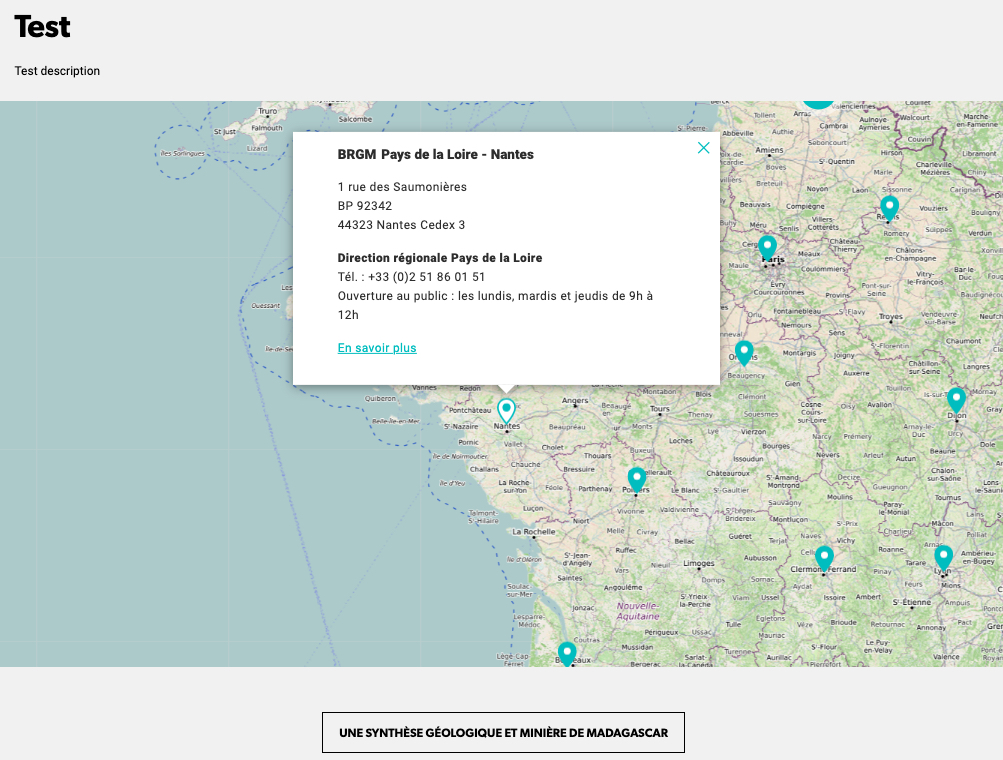Click the 'Amiens' label on the map
Image resolution: width=1003 pixels, height=760 pixels.
769,150
